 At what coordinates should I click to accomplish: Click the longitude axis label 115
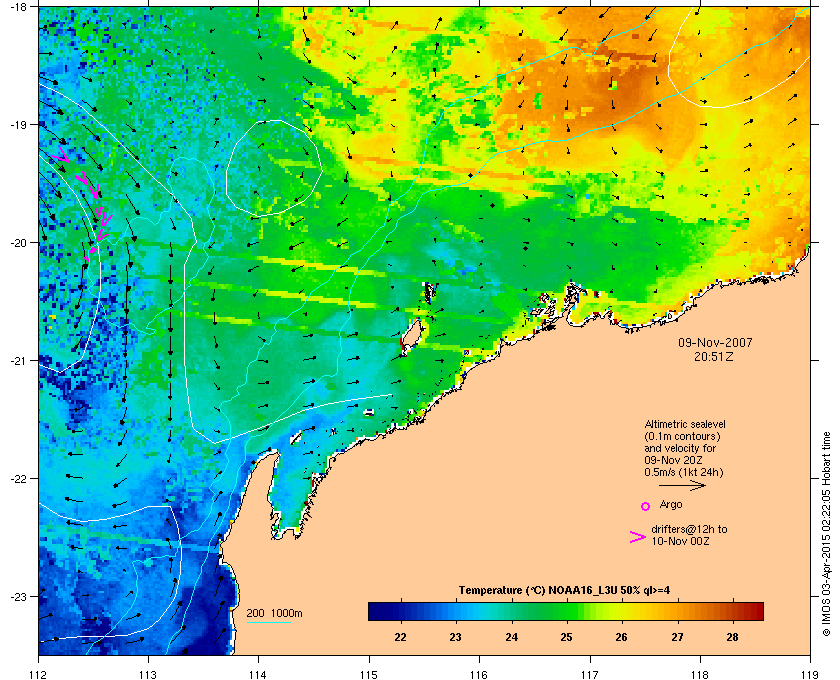pos(369,674)
